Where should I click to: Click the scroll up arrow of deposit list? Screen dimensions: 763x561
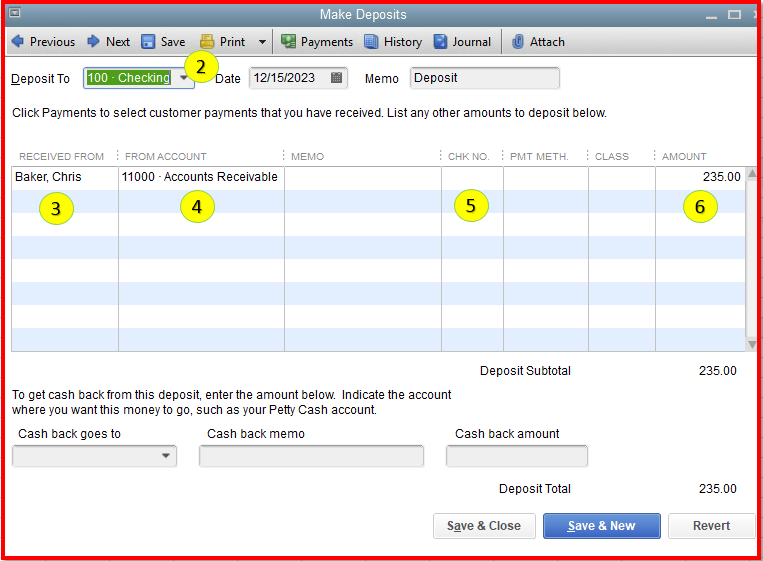(752, 173)
